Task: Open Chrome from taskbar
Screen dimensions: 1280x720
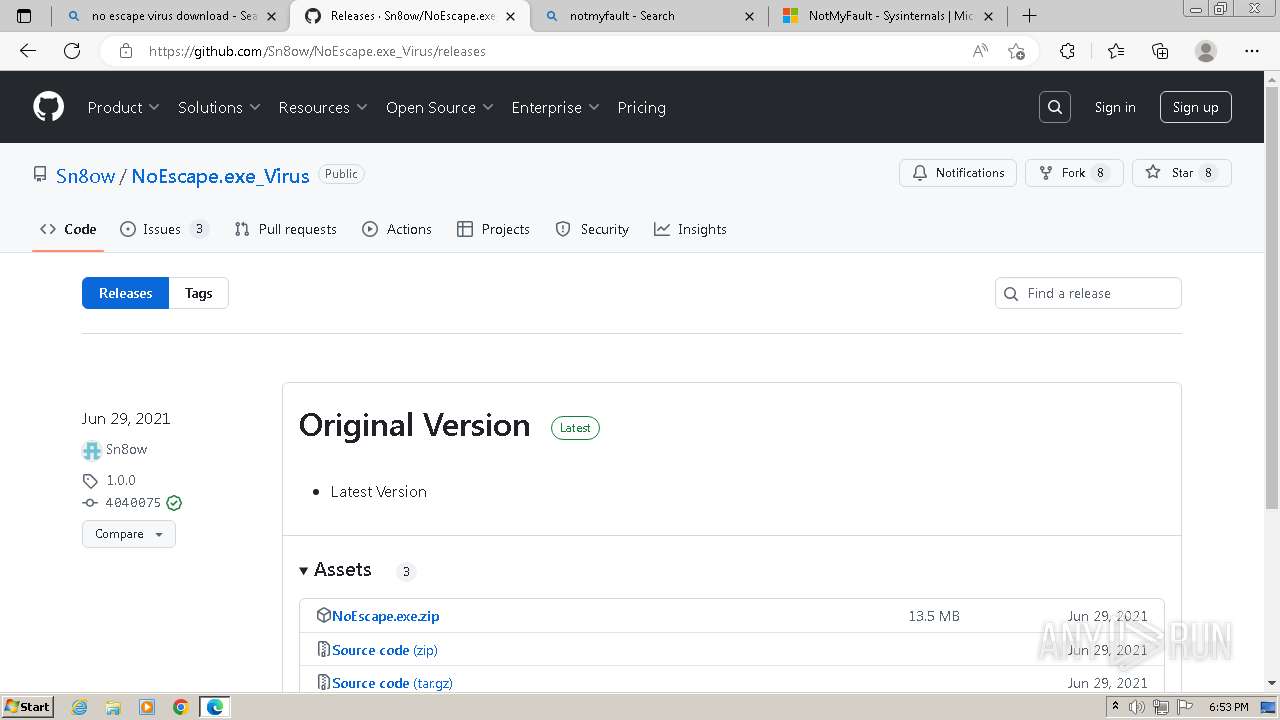Action: tap(181, 707)
